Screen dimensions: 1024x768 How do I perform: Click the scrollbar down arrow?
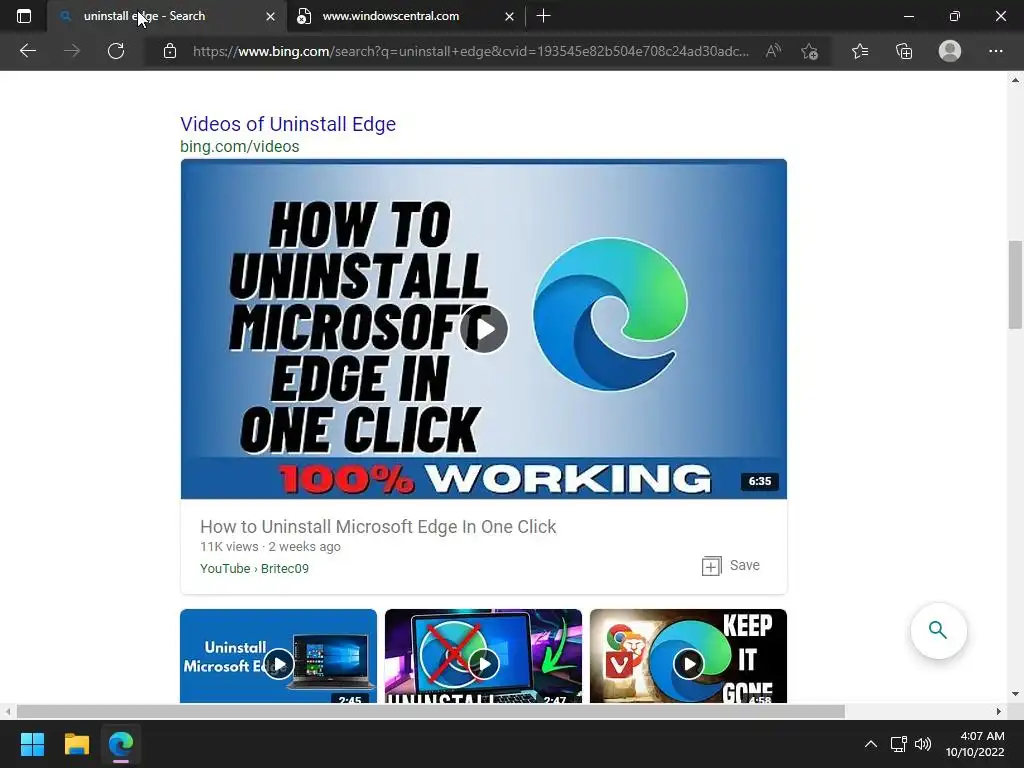tap(1015, 694)
